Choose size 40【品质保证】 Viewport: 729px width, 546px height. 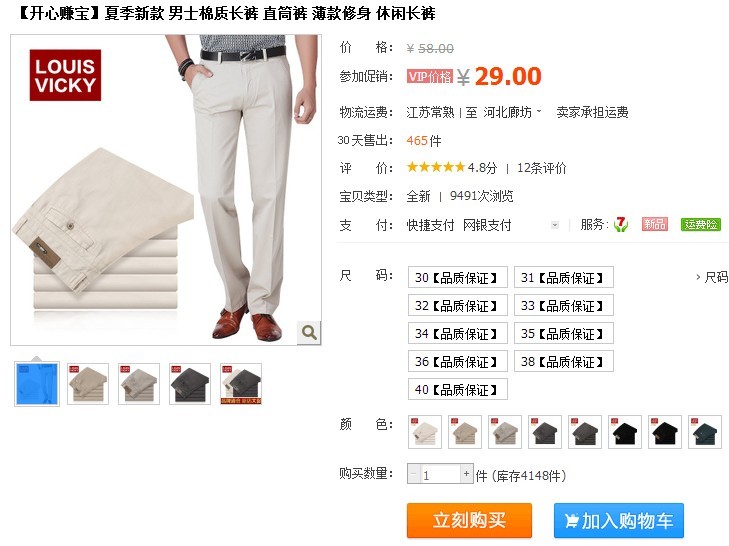pos(457,389)
